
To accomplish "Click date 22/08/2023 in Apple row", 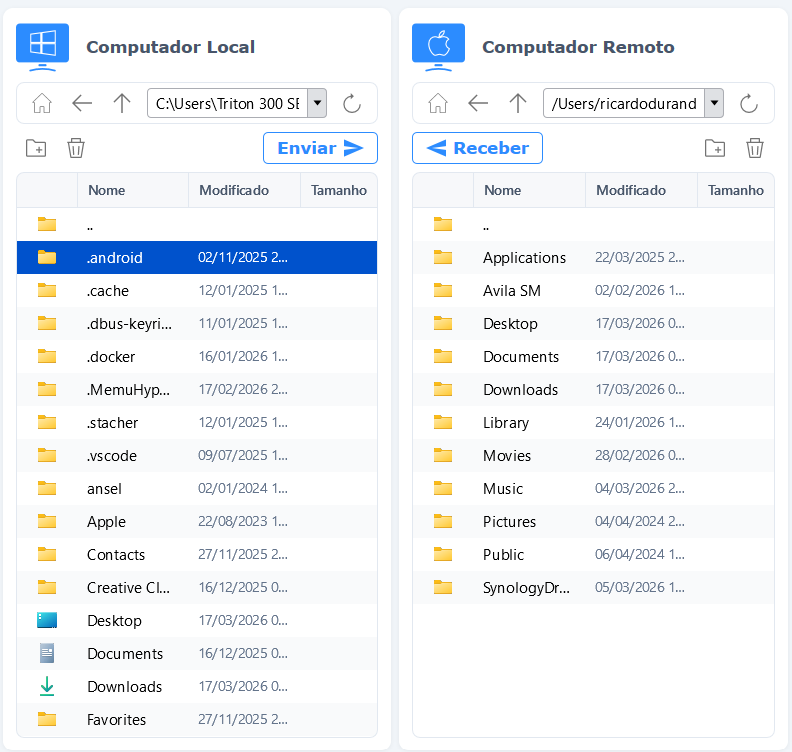I will pos(243,521).
